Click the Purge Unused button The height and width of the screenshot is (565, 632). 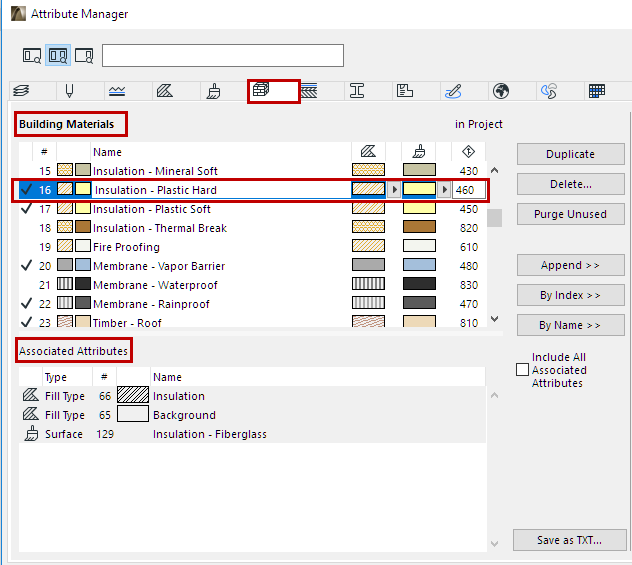pos(570,214)
